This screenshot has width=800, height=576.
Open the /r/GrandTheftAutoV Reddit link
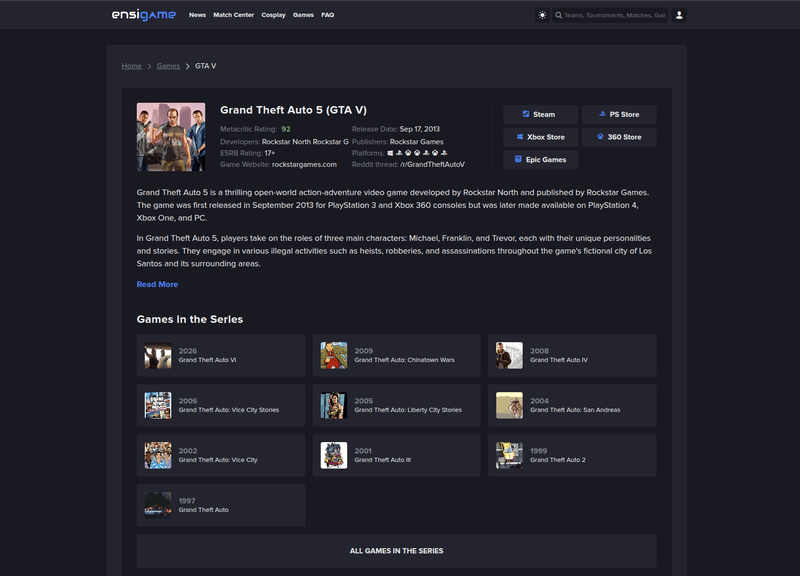tap(433, 164)
